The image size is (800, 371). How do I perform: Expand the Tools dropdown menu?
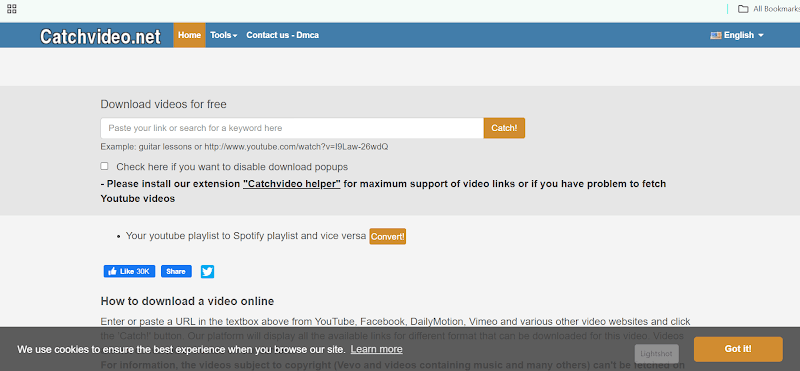223,35
